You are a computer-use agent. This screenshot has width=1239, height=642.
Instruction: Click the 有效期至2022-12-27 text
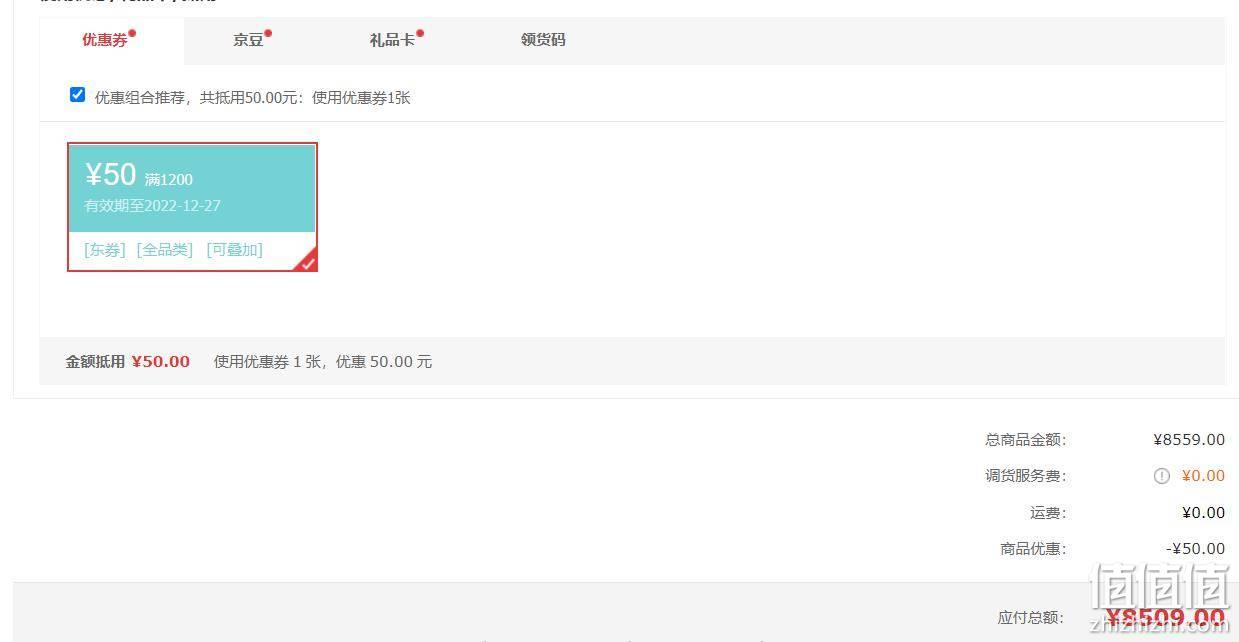pyautogui.click(x=152, y=206)
